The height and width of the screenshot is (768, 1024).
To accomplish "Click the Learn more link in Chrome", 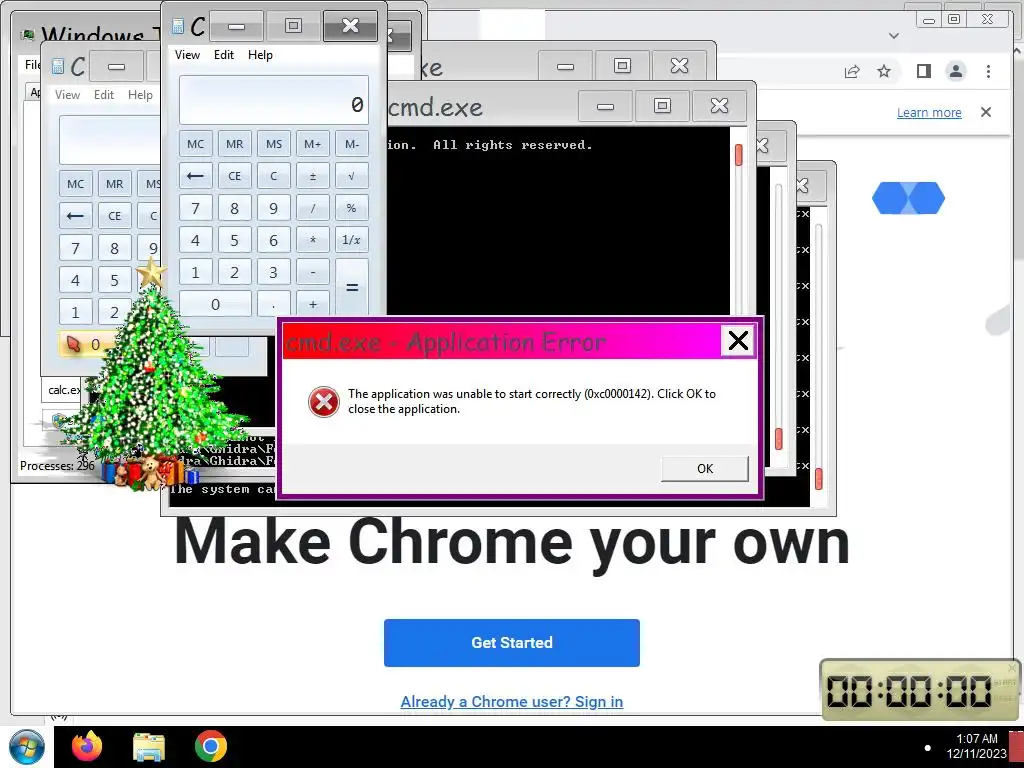I will (929, 112).
